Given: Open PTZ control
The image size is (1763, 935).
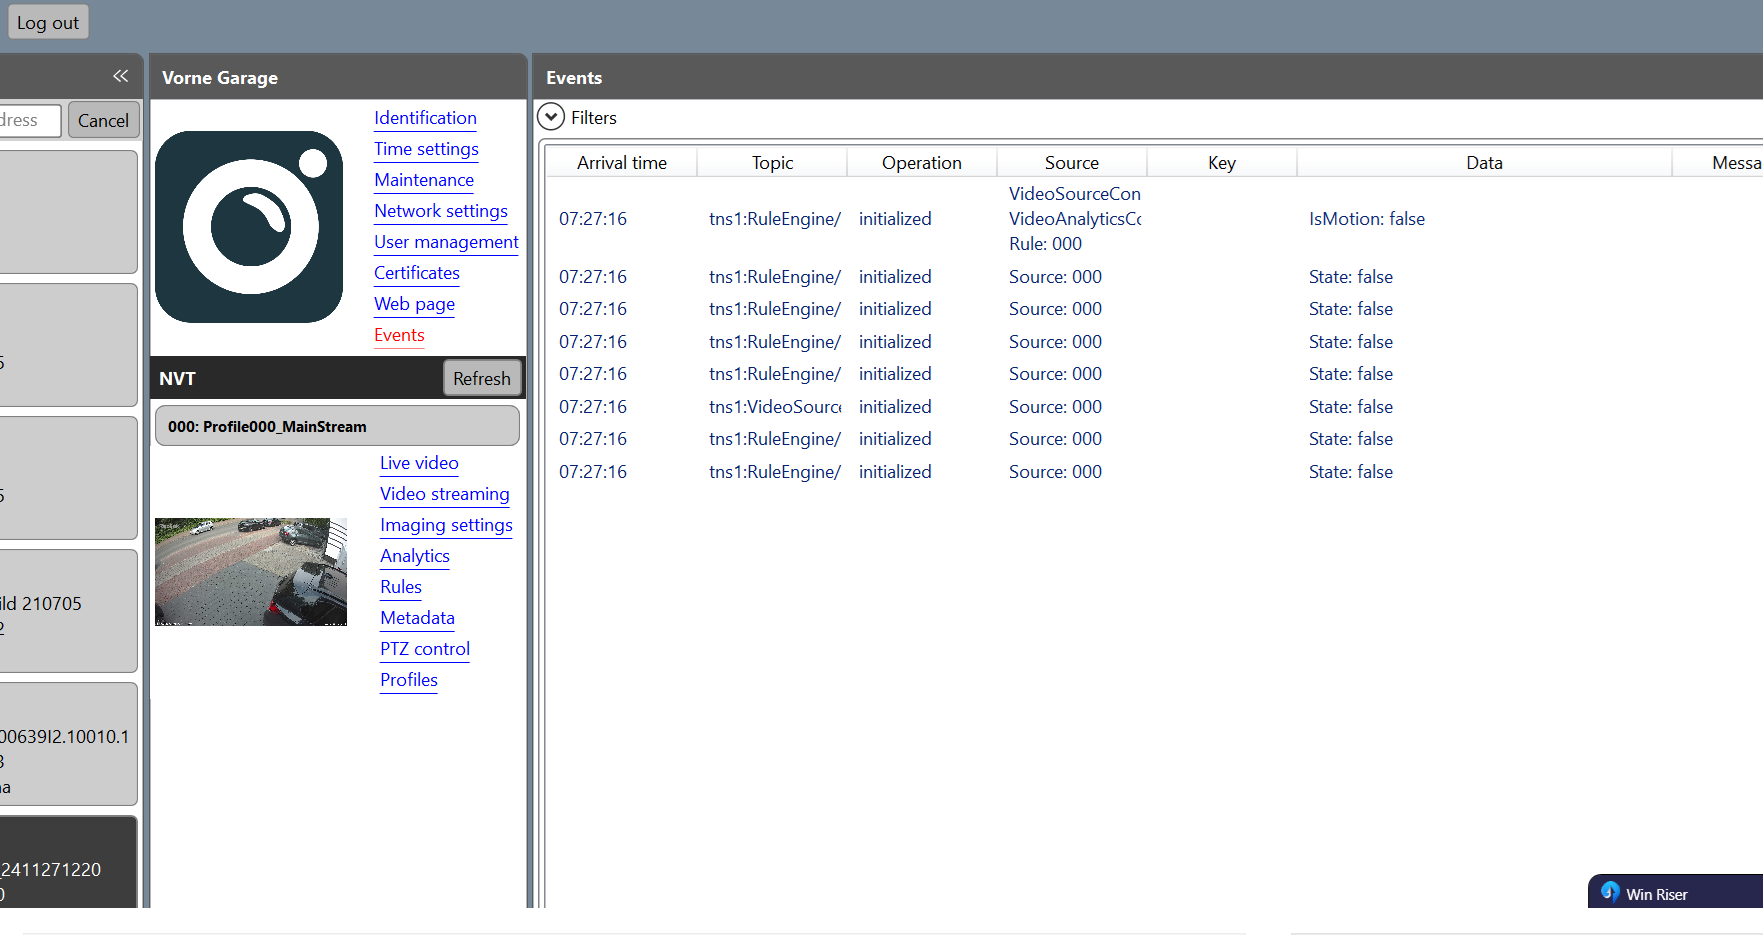Looking at the screenshot, I should (424, 649).
